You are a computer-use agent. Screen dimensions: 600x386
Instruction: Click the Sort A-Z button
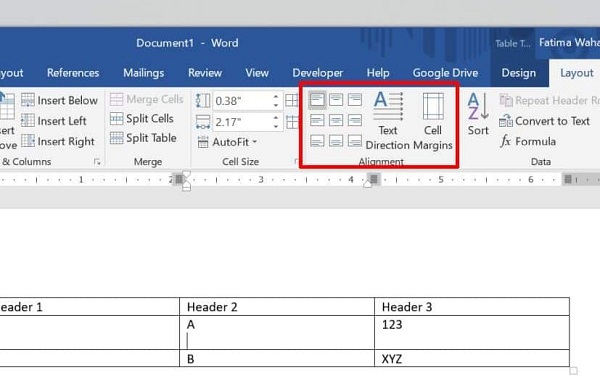click(x=478, y=114)
